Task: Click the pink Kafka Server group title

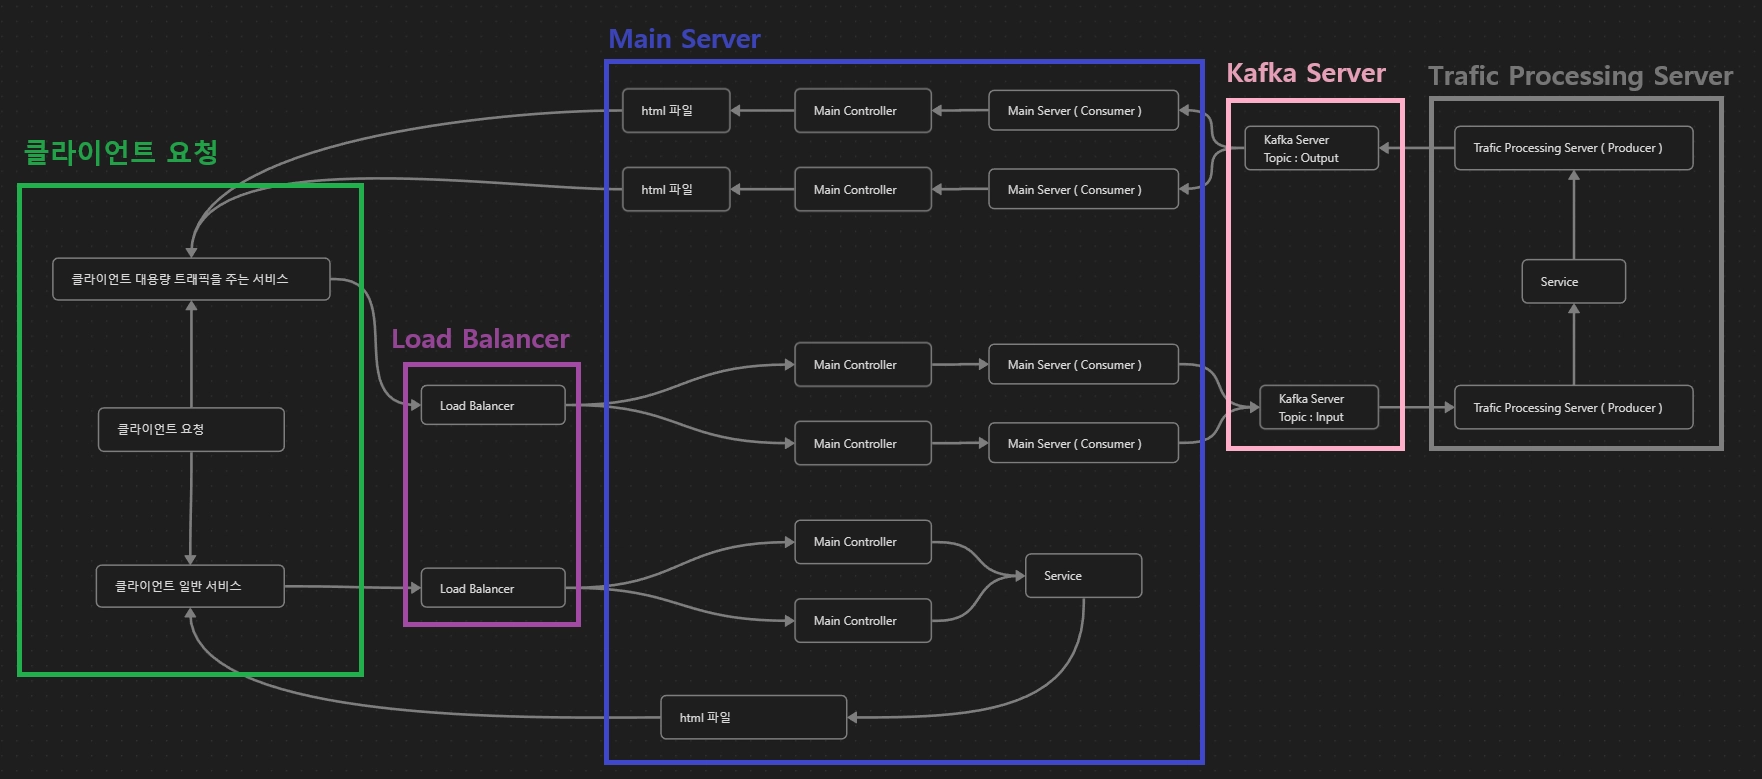Action: click(x=1306, y=73)
